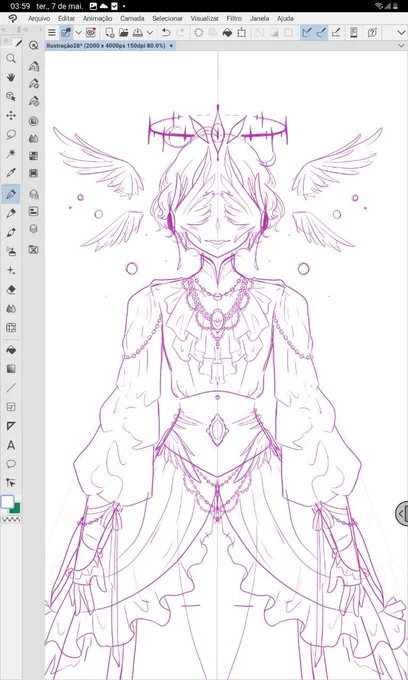Open the Ajuda menu
This screenshot has width=408, height=680.
(285, 19)
